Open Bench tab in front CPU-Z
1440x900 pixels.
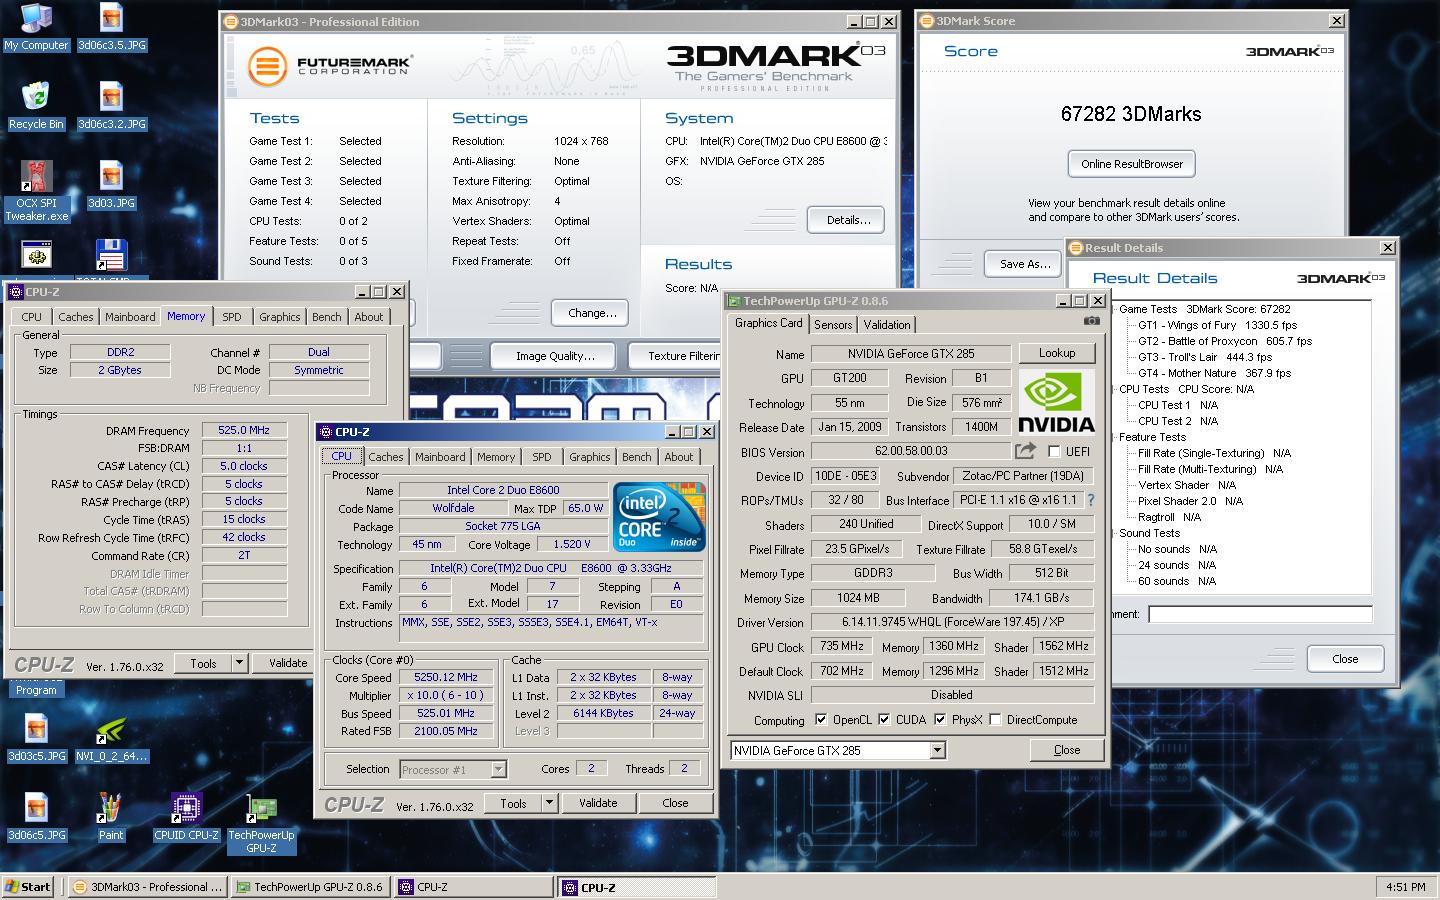pyautogui.click(x=636, y=456)
